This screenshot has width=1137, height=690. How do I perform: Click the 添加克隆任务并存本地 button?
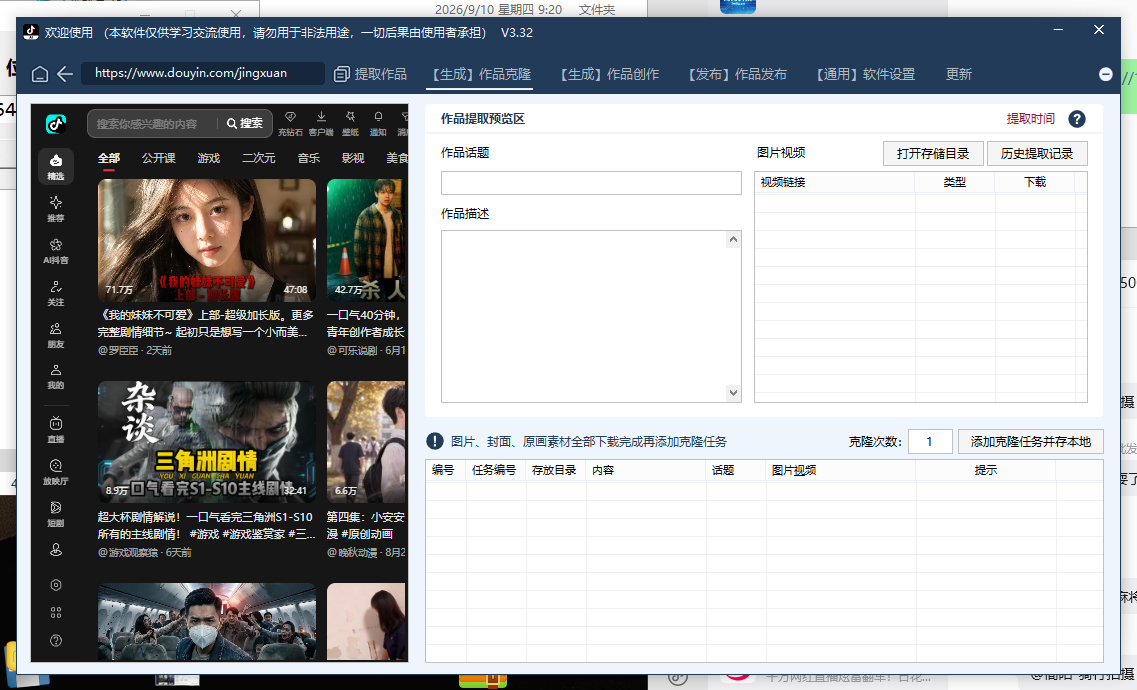1030,441
